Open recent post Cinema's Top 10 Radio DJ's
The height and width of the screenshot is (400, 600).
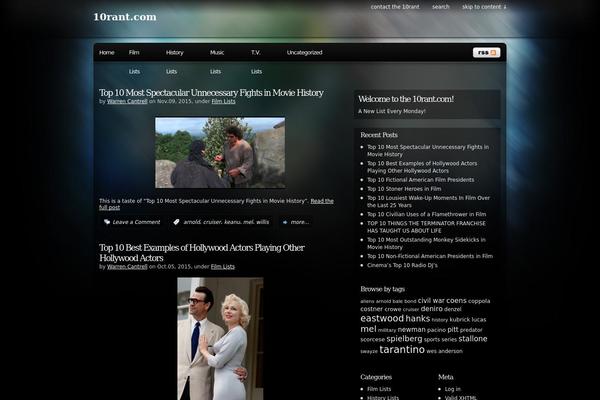click(402, 265)
